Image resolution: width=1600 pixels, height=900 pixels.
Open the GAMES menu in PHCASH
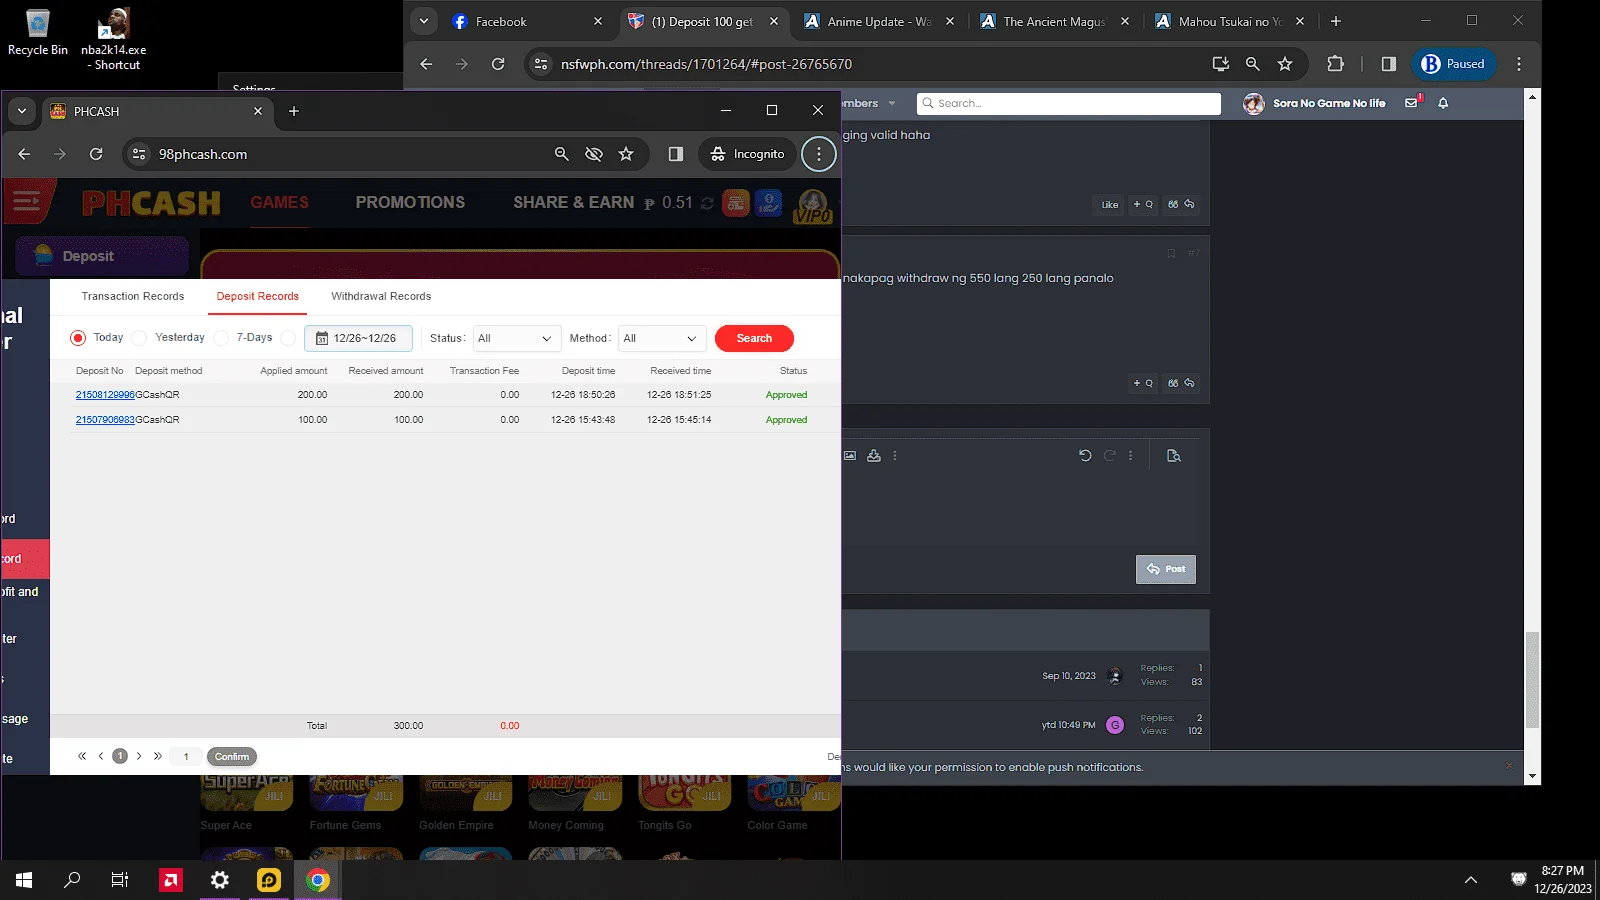point(279,202)
